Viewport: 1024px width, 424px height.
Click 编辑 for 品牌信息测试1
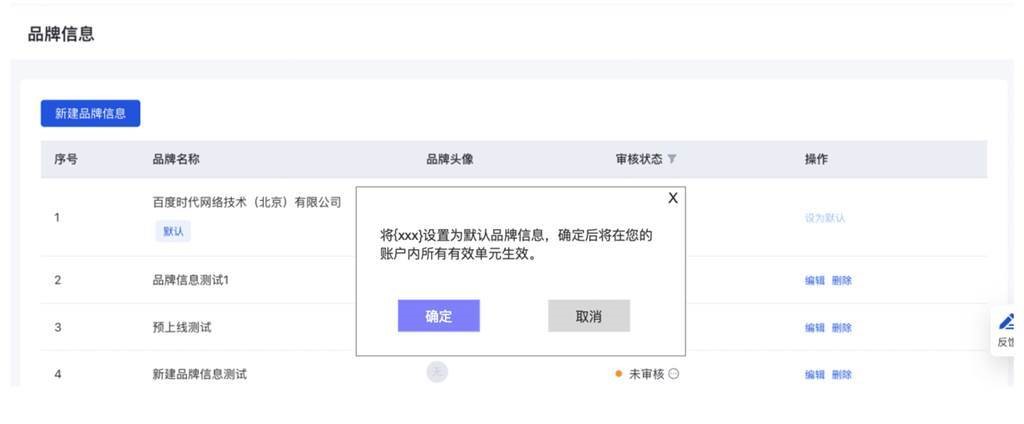[x=815, y=281]
